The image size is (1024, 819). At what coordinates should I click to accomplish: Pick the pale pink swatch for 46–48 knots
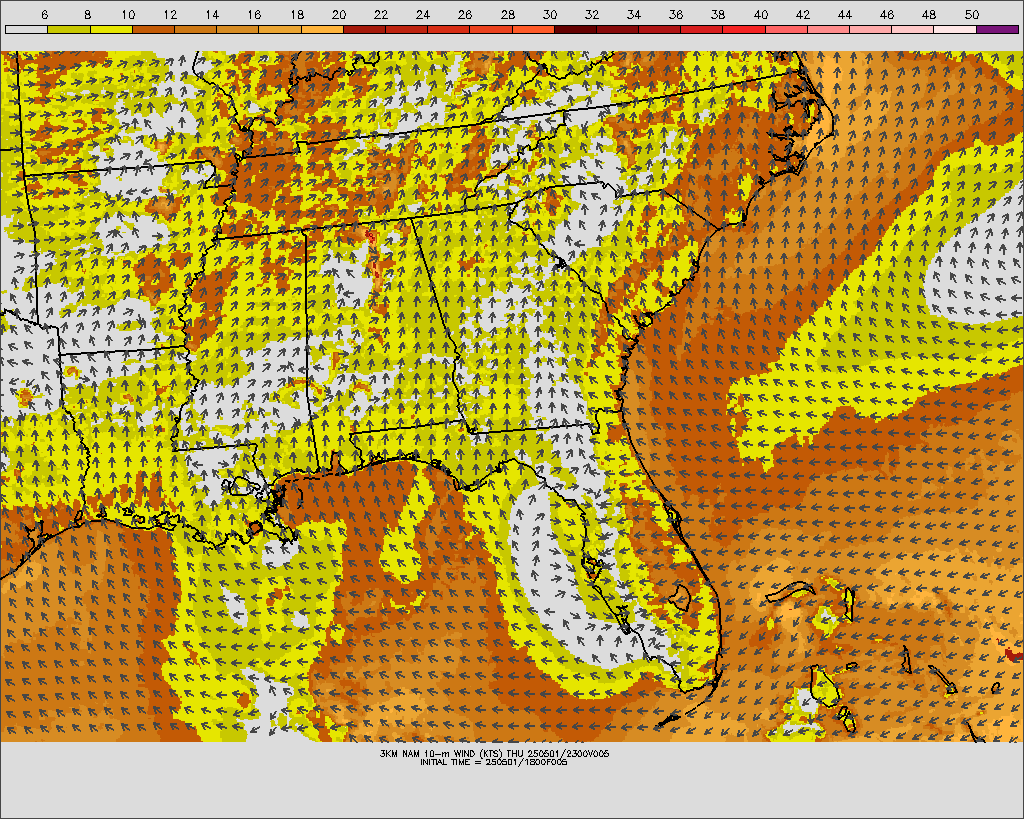pyautogui.click(x=914, y=29)
